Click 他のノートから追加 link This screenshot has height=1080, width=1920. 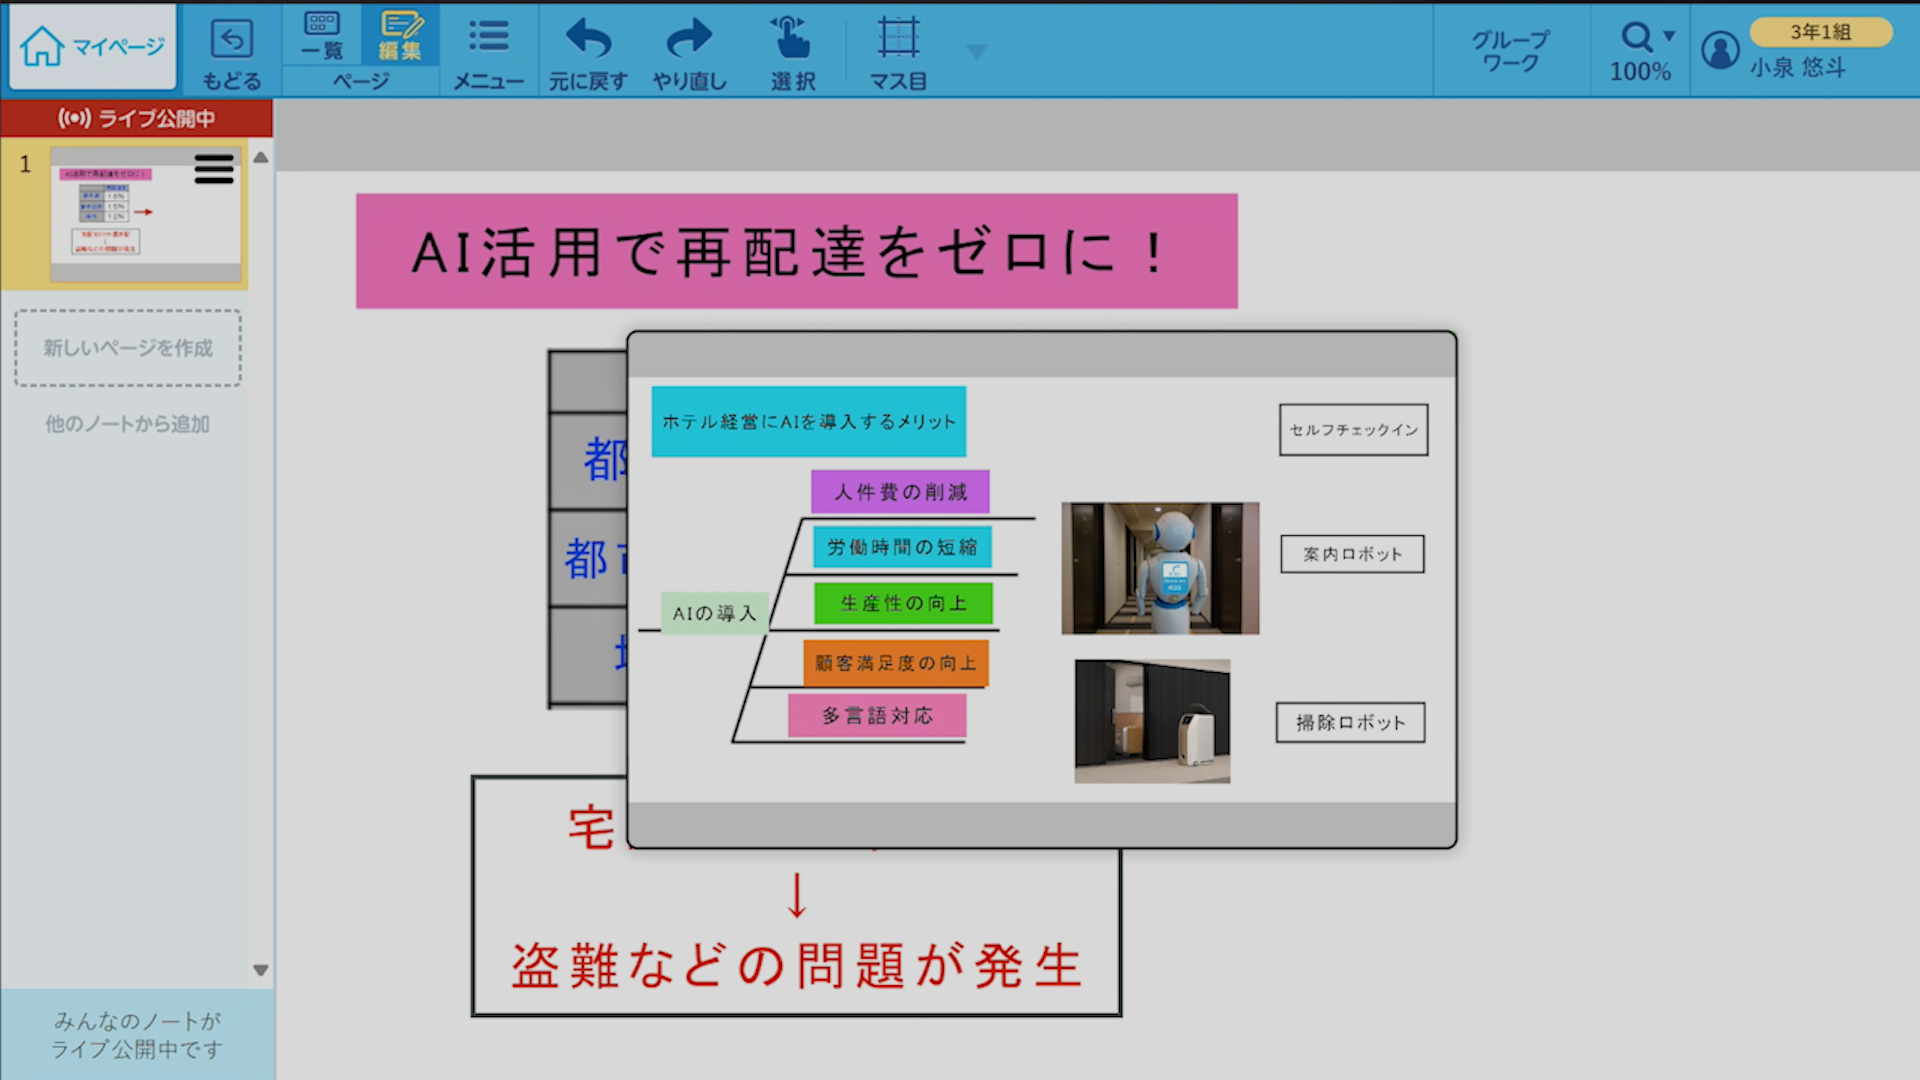128,424
